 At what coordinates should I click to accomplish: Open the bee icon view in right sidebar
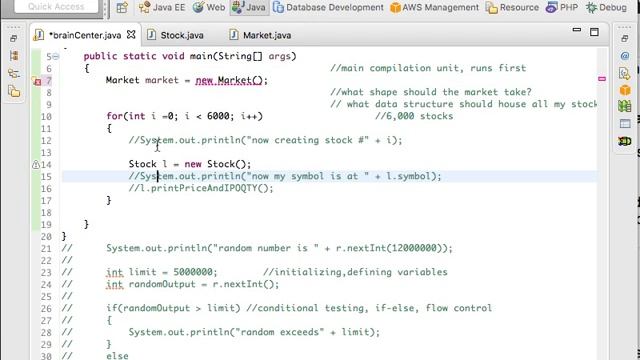click(x=624, y=141)
